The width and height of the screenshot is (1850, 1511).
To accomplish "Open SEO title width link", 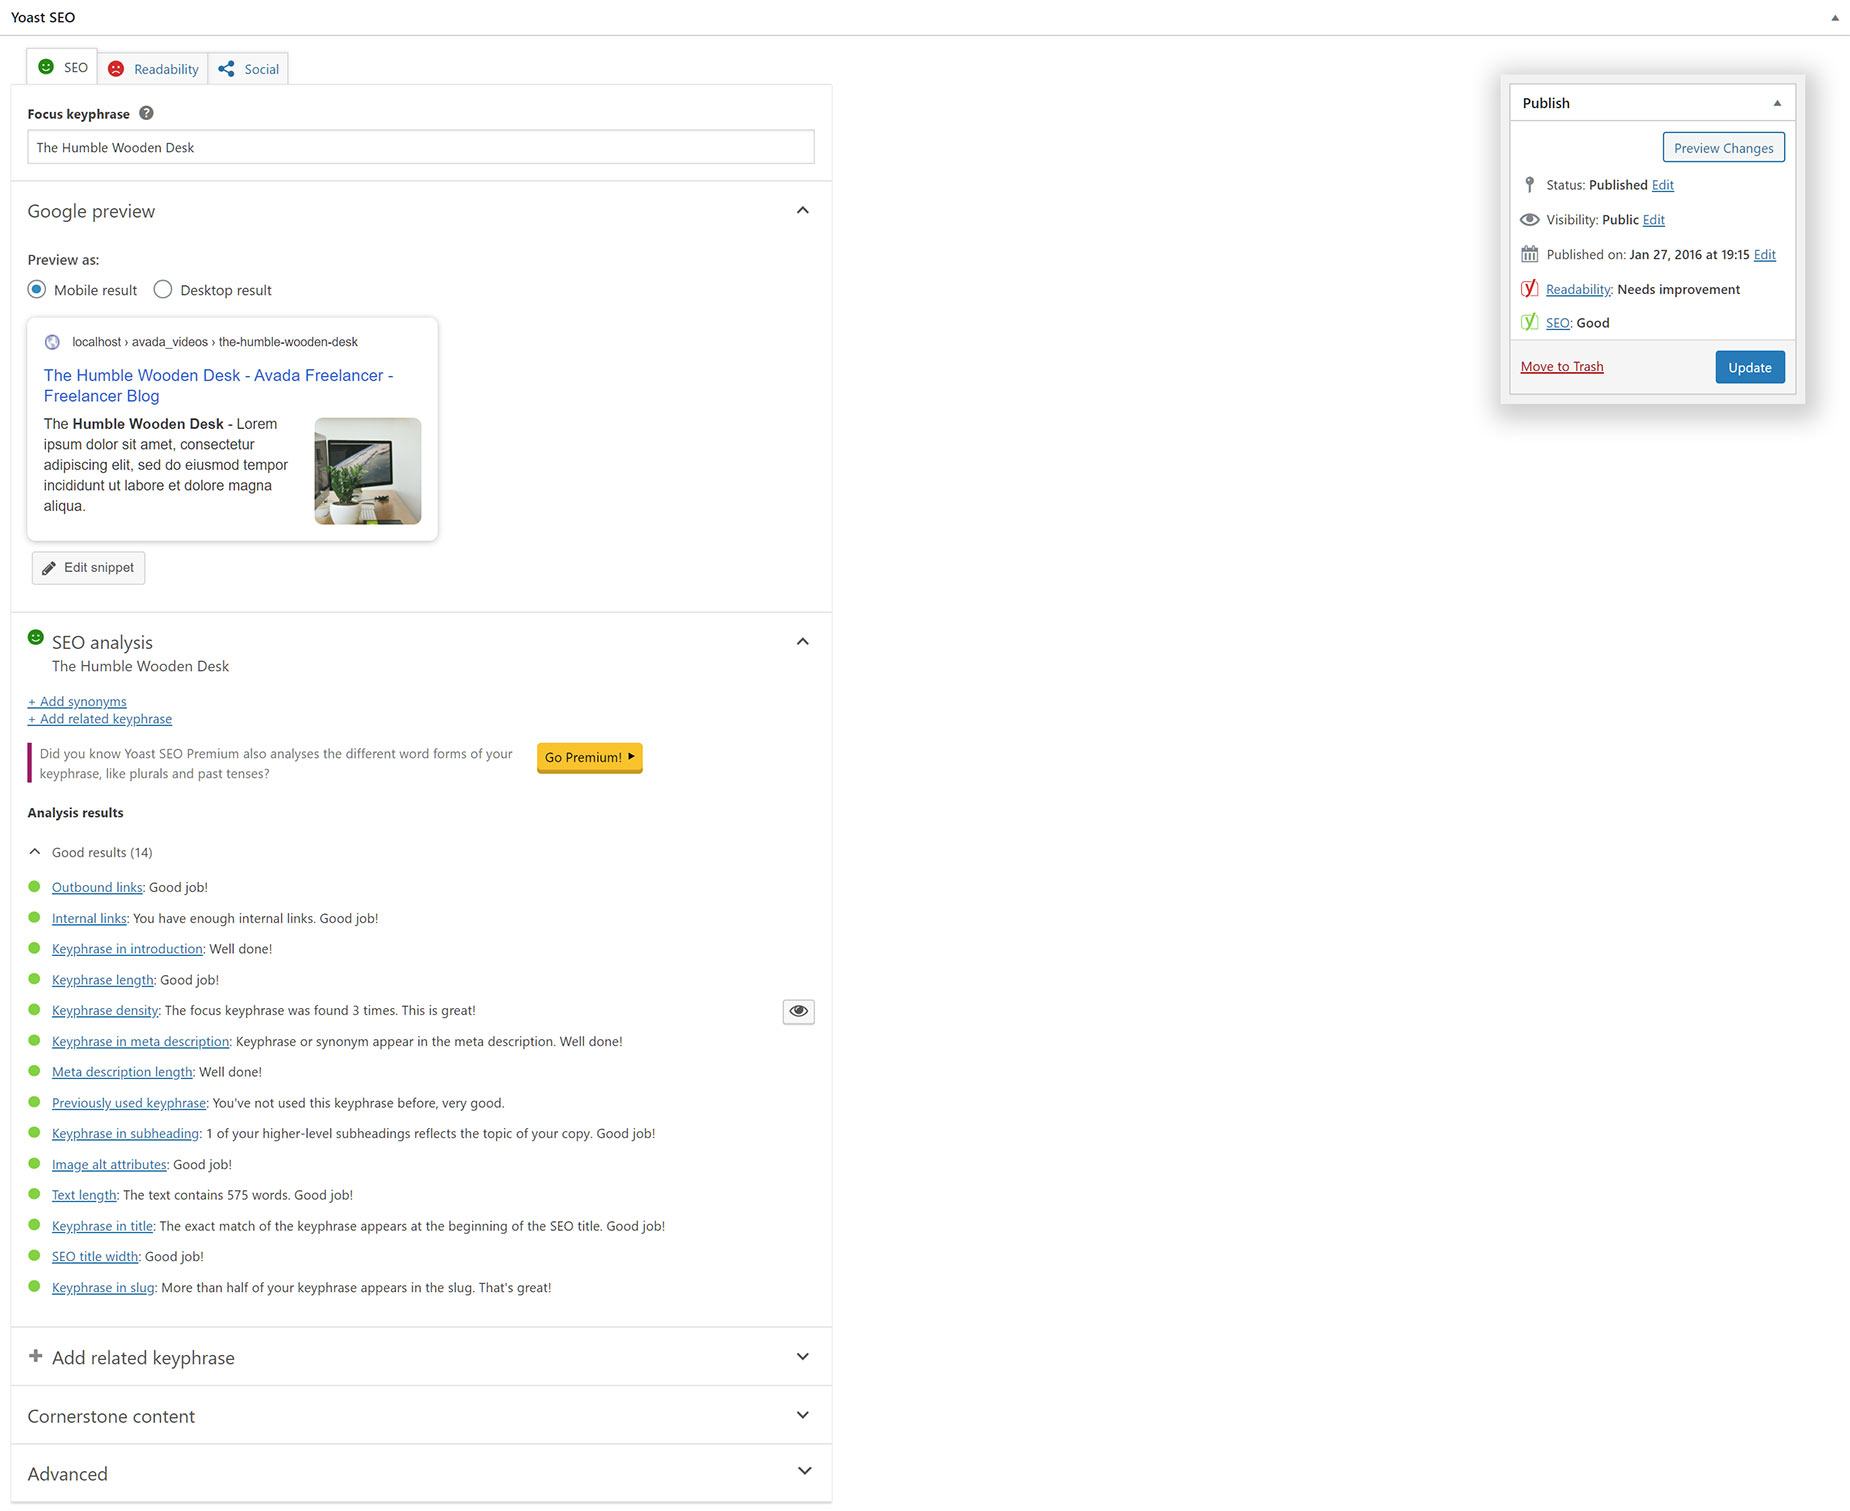I will click(x=95, y=1257).
